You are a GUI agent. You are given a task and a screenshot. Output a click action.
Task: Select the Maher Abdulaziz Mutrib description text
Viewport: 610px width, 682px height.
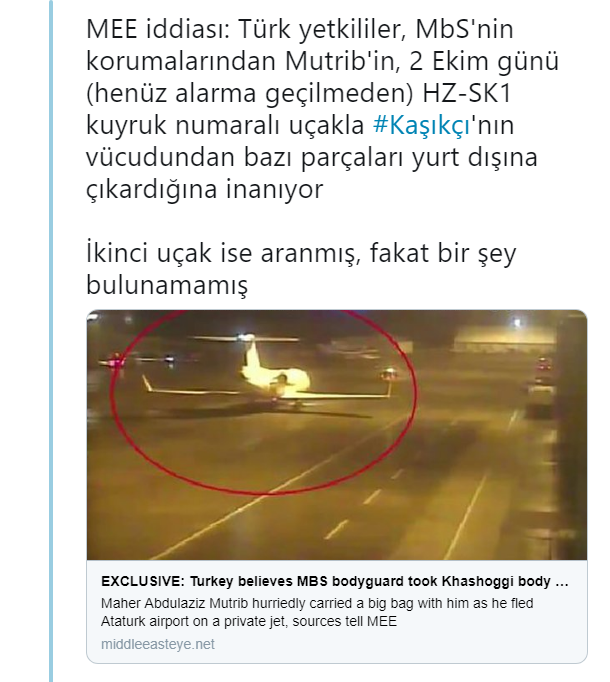317,612
